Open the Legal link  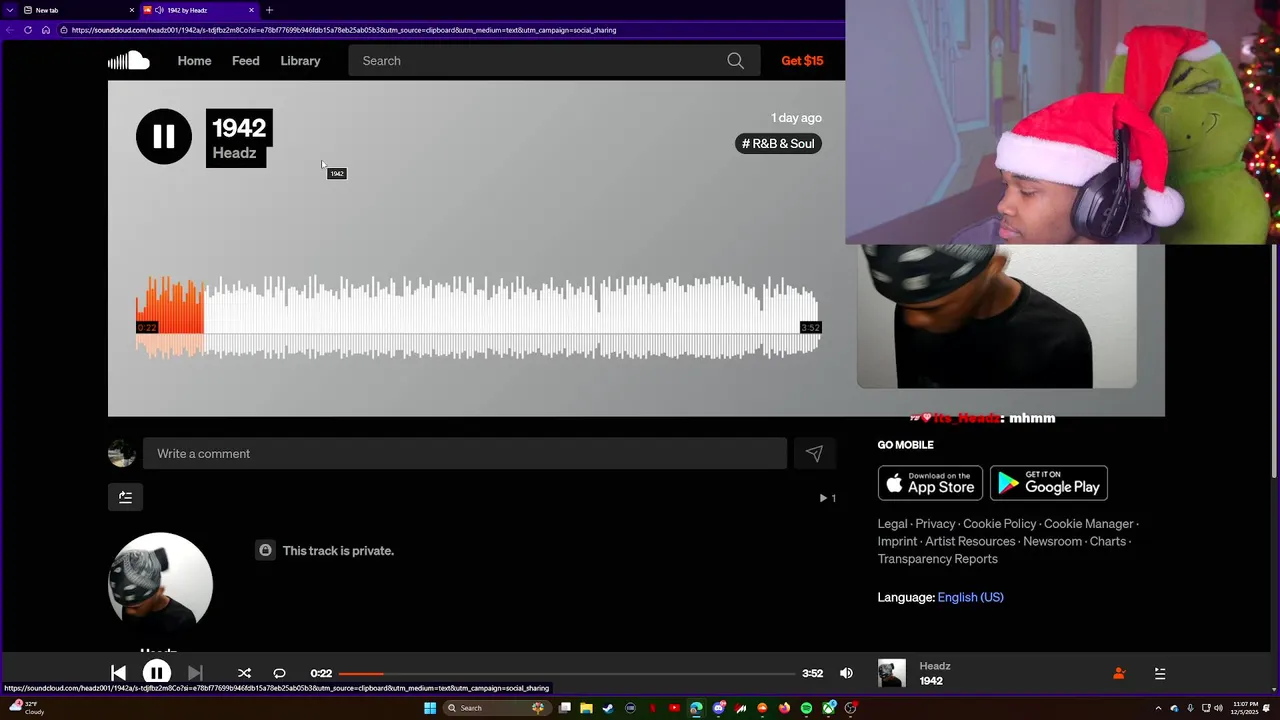[893, 524]
